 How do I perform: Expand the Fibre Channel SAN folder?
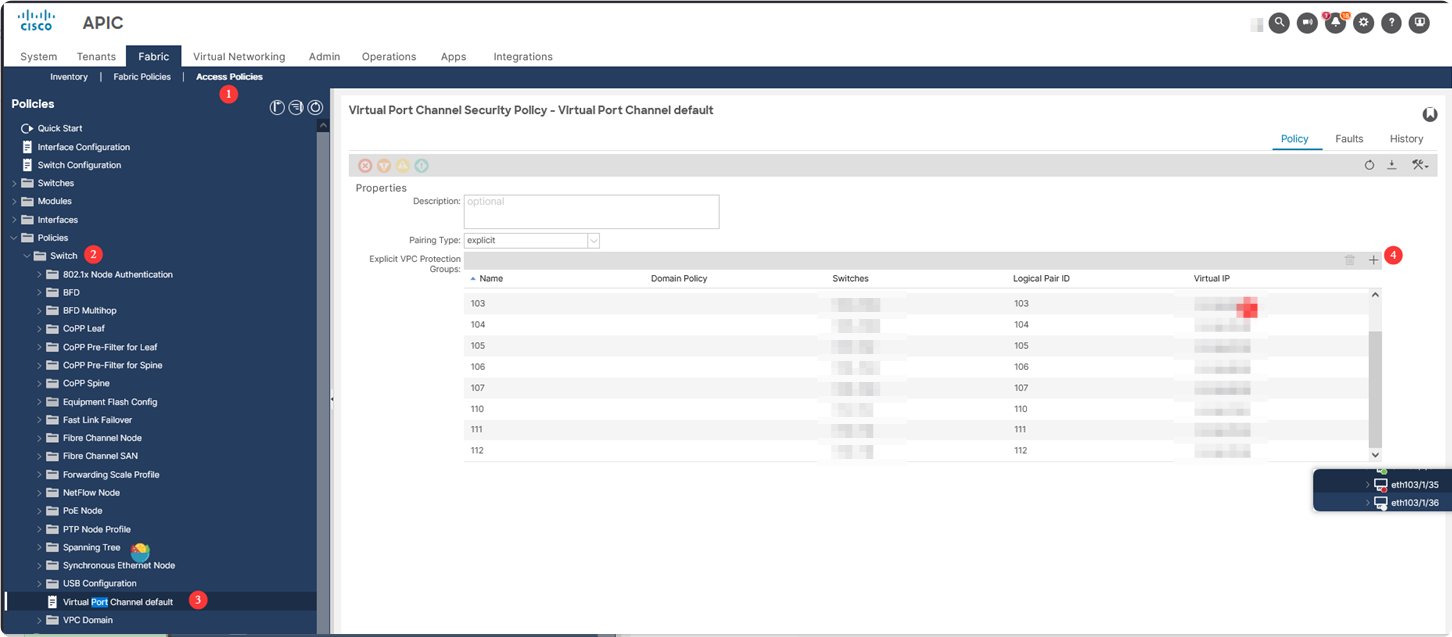tap(40, 456)
